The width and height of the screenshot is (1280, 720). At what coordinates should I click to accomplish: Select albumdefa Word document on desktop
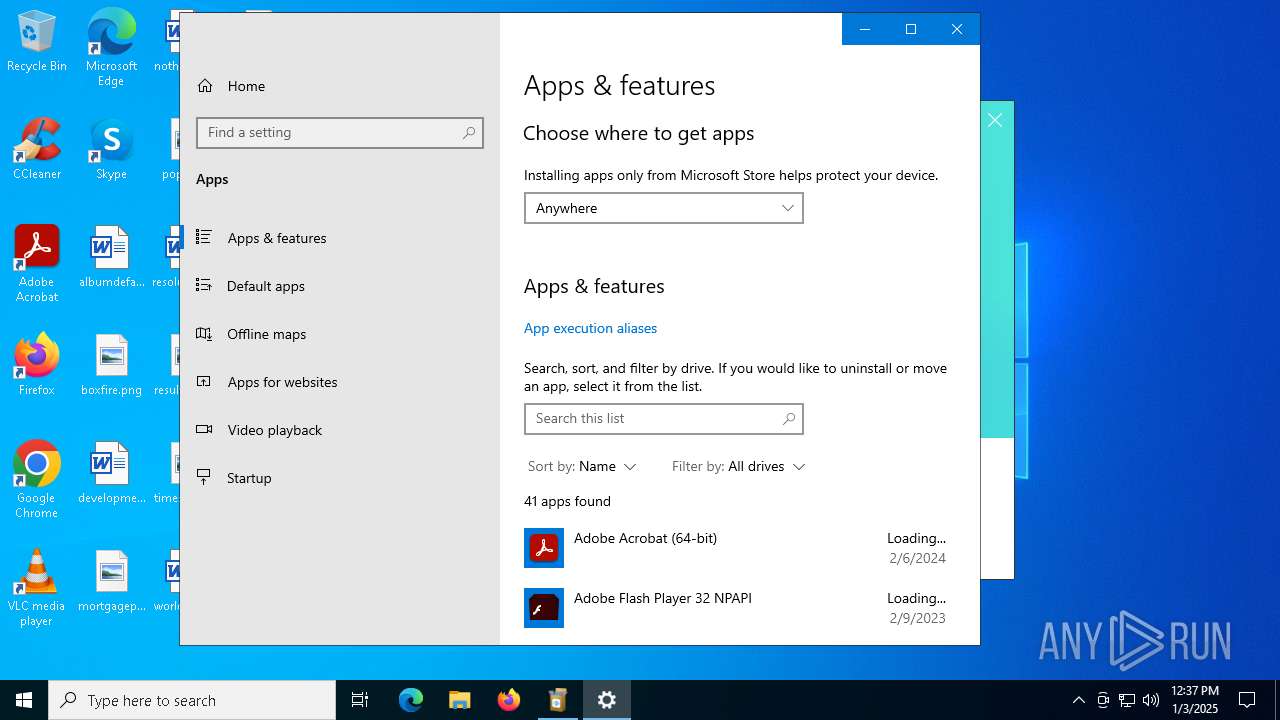point(111,257)
